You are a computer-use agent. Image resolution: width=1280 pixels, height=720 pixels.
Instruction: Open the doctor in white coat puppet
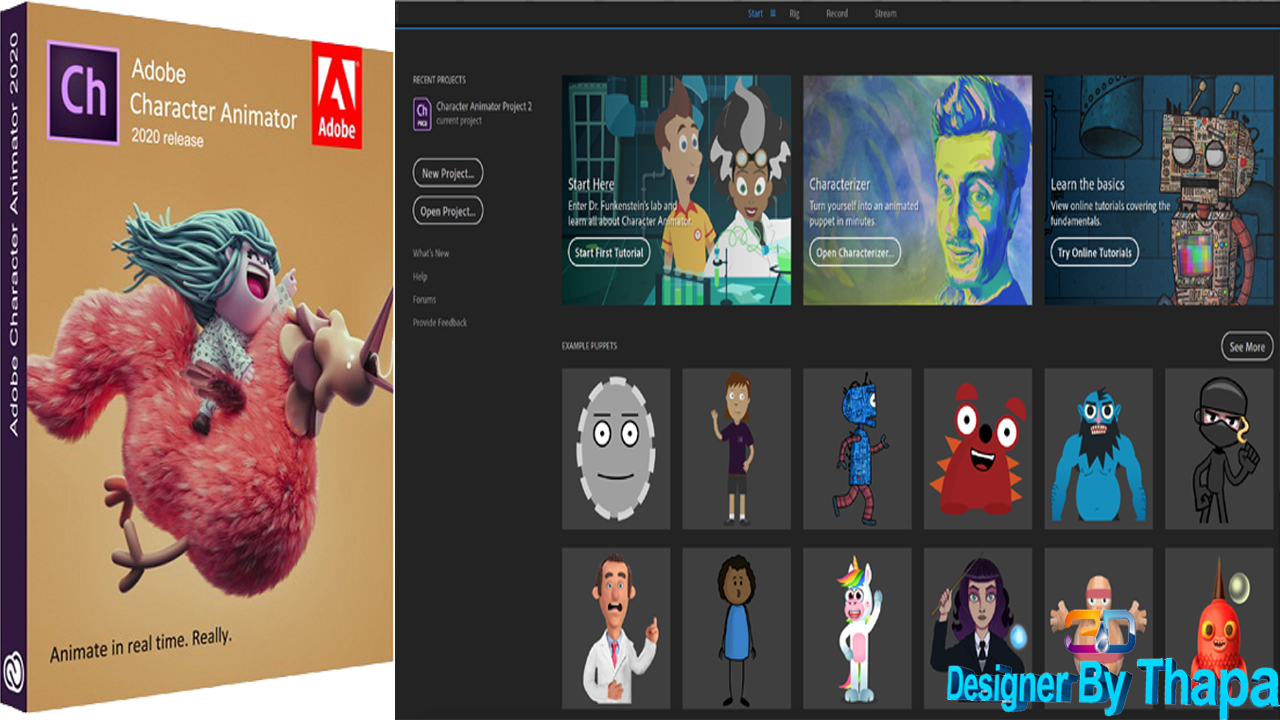(x=616, y=628)
